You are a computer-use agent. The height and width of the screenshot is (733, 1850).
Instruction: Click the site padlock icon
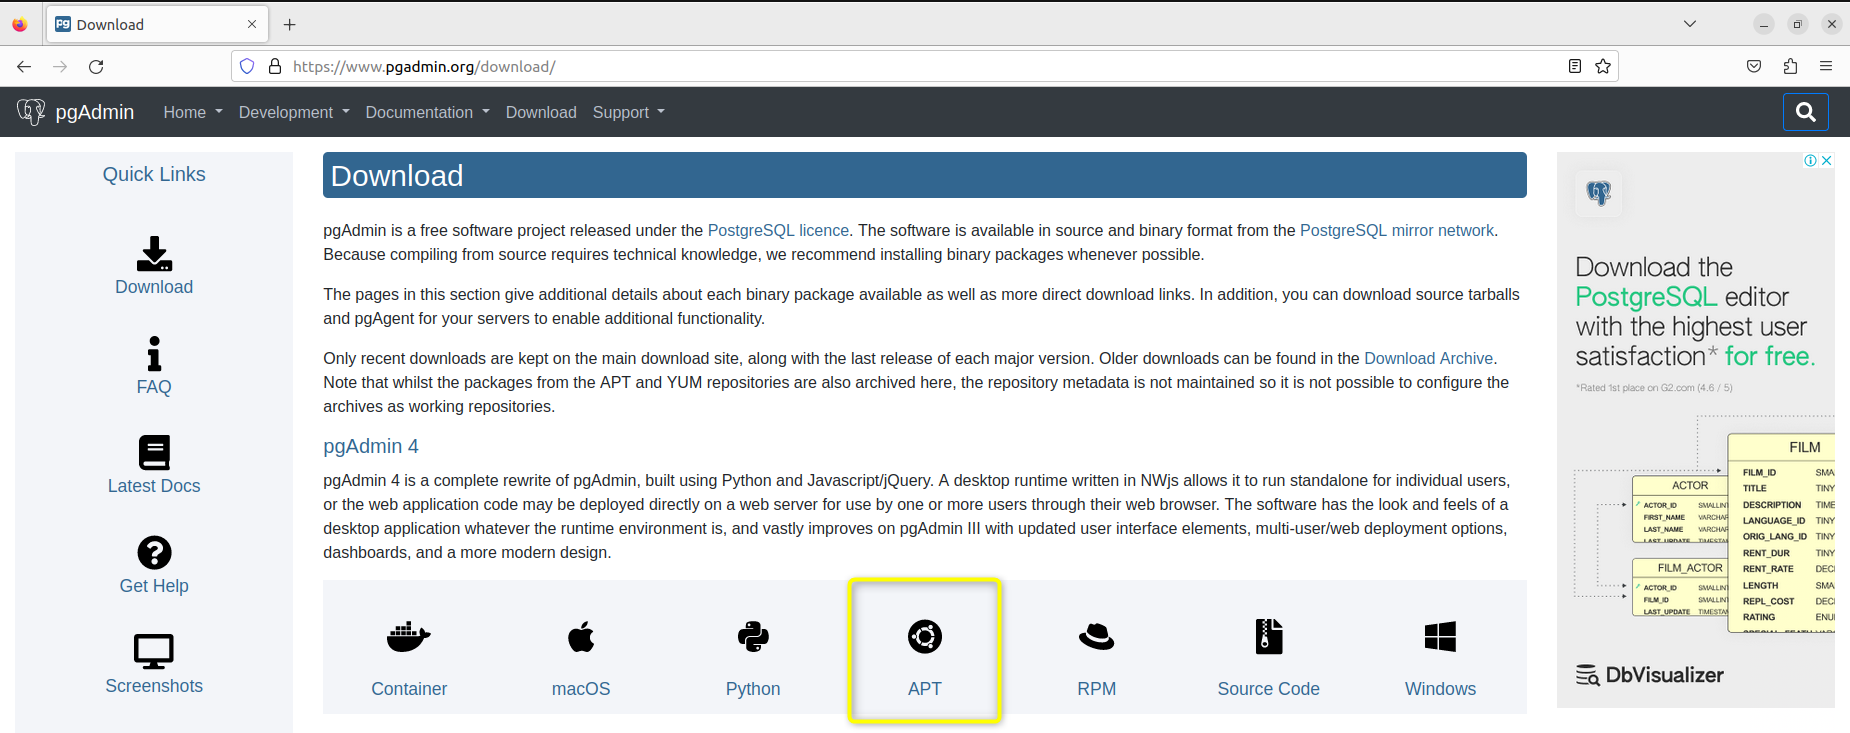click(275, 66)
